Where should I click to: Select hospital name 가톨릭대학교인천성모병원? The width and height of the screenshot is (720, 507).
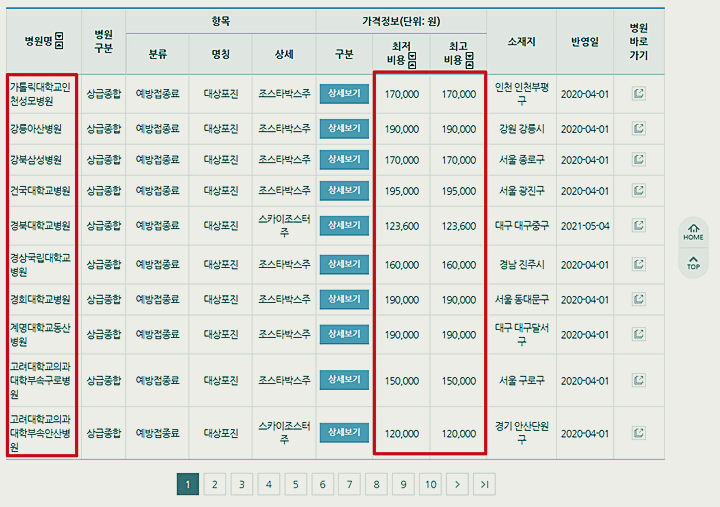(40, 94)
